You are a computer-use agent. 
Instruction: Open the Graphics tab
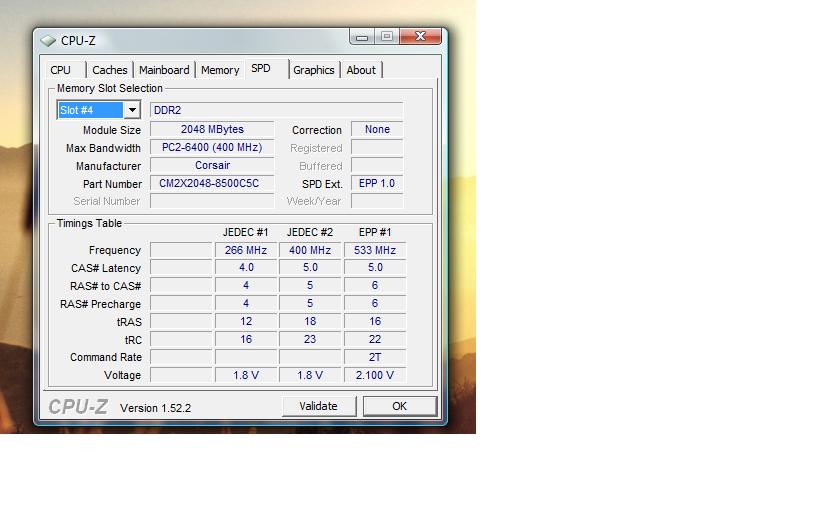(313, 70)
